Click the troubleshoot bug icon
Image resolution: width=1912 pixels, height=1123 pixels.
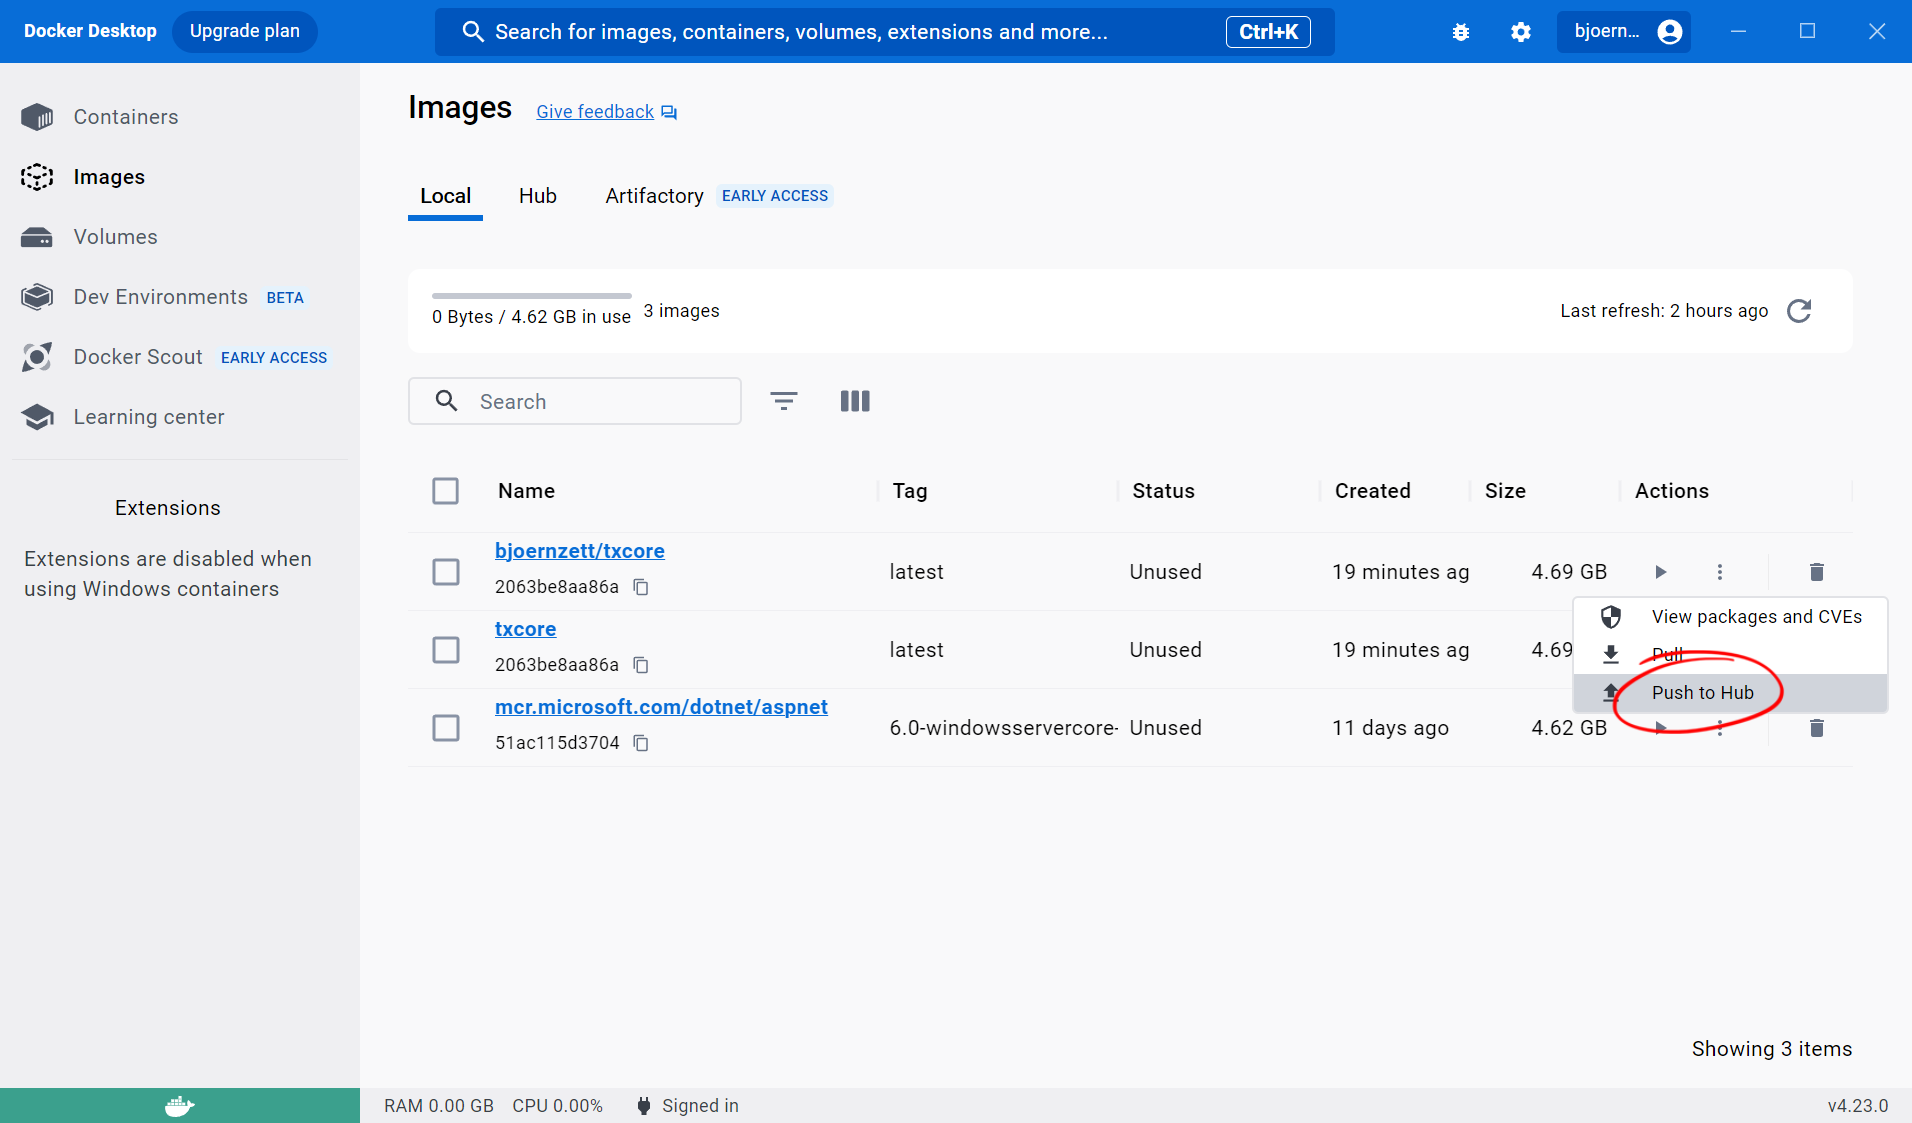(1461, 32)
